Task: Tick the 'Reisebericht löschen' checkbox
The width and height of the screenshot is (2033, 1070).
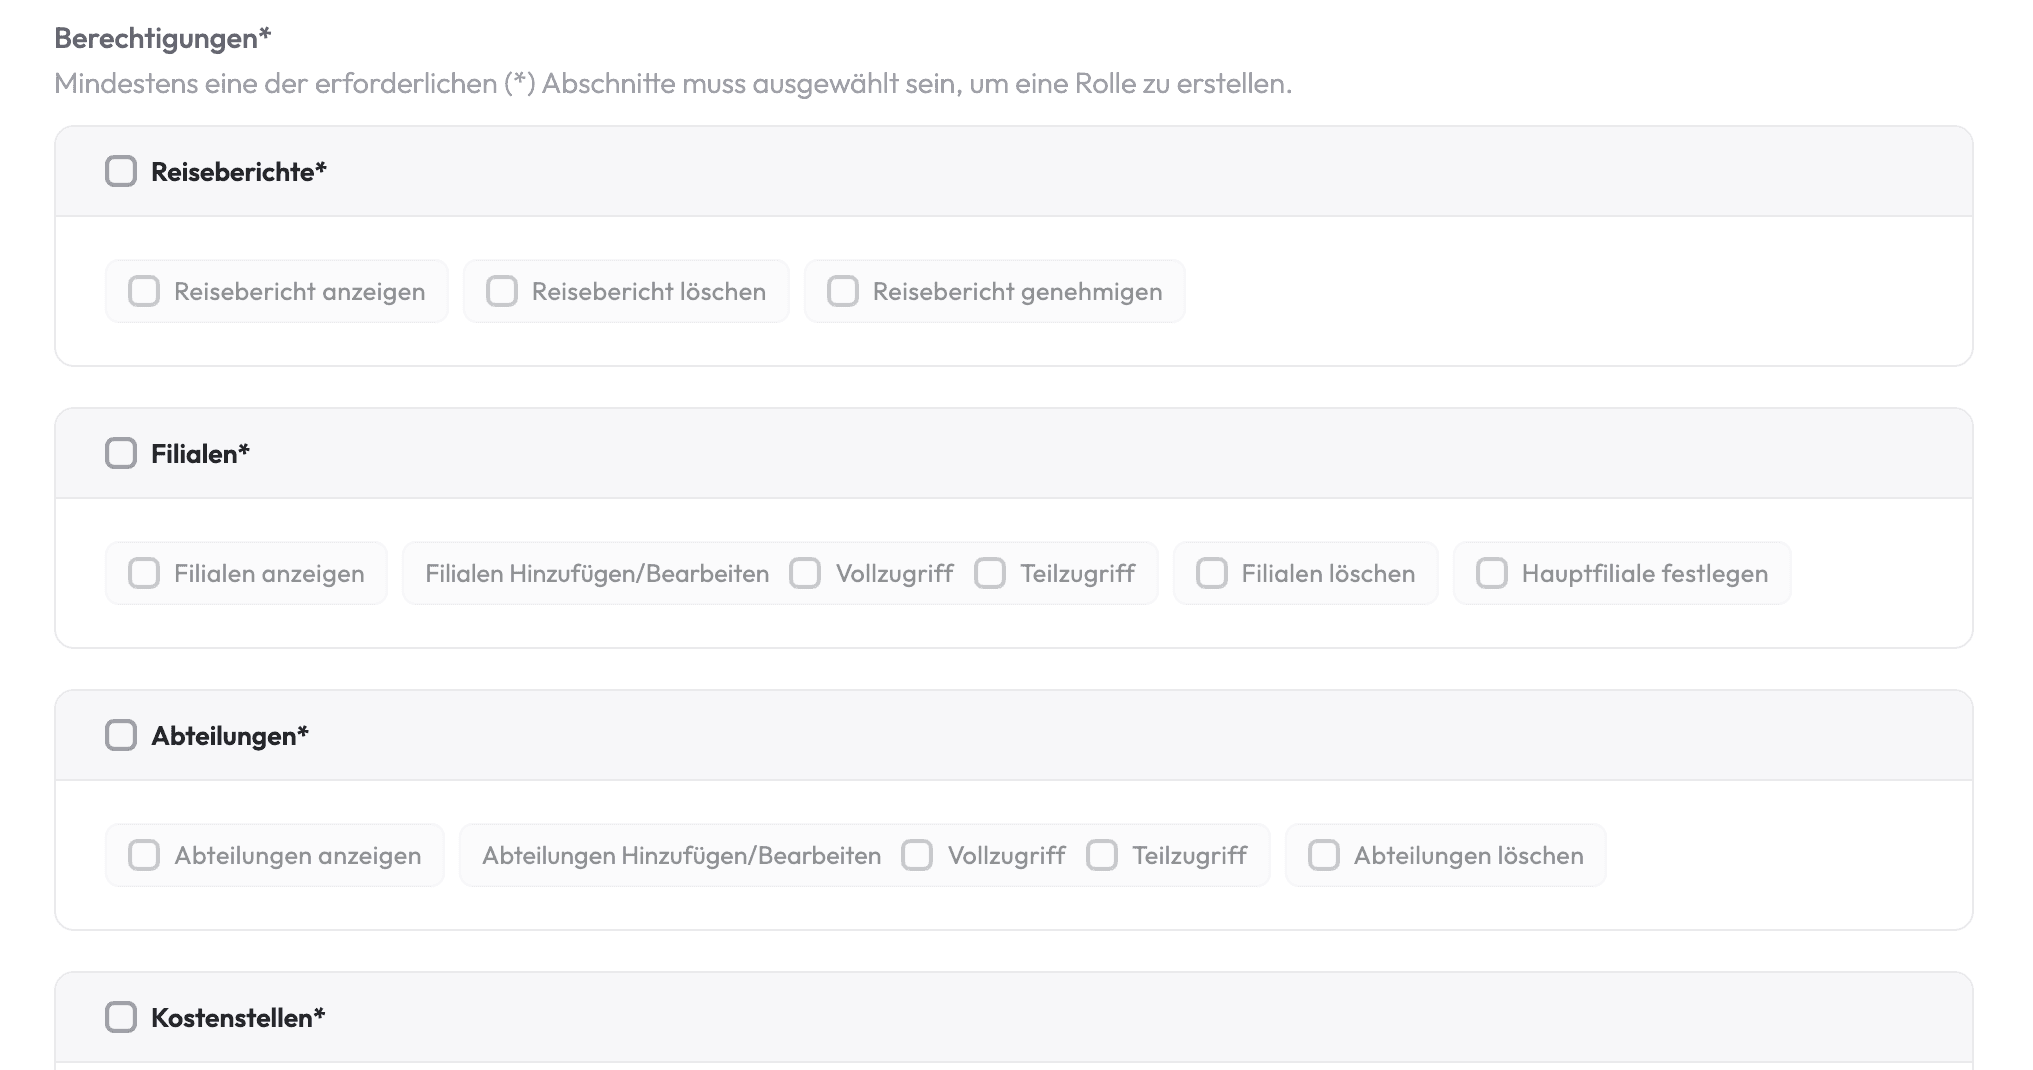Action: coord(502,291)
